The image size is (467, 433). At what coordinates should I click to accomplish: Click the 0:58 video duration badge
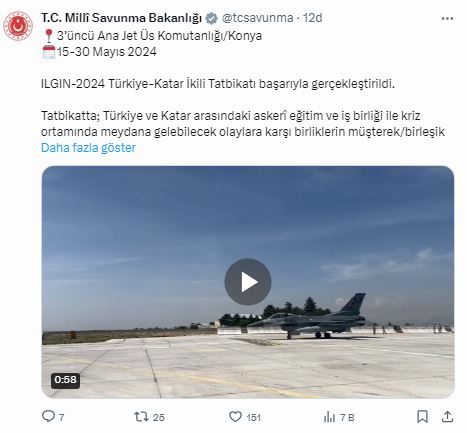[x=65, y=380]
